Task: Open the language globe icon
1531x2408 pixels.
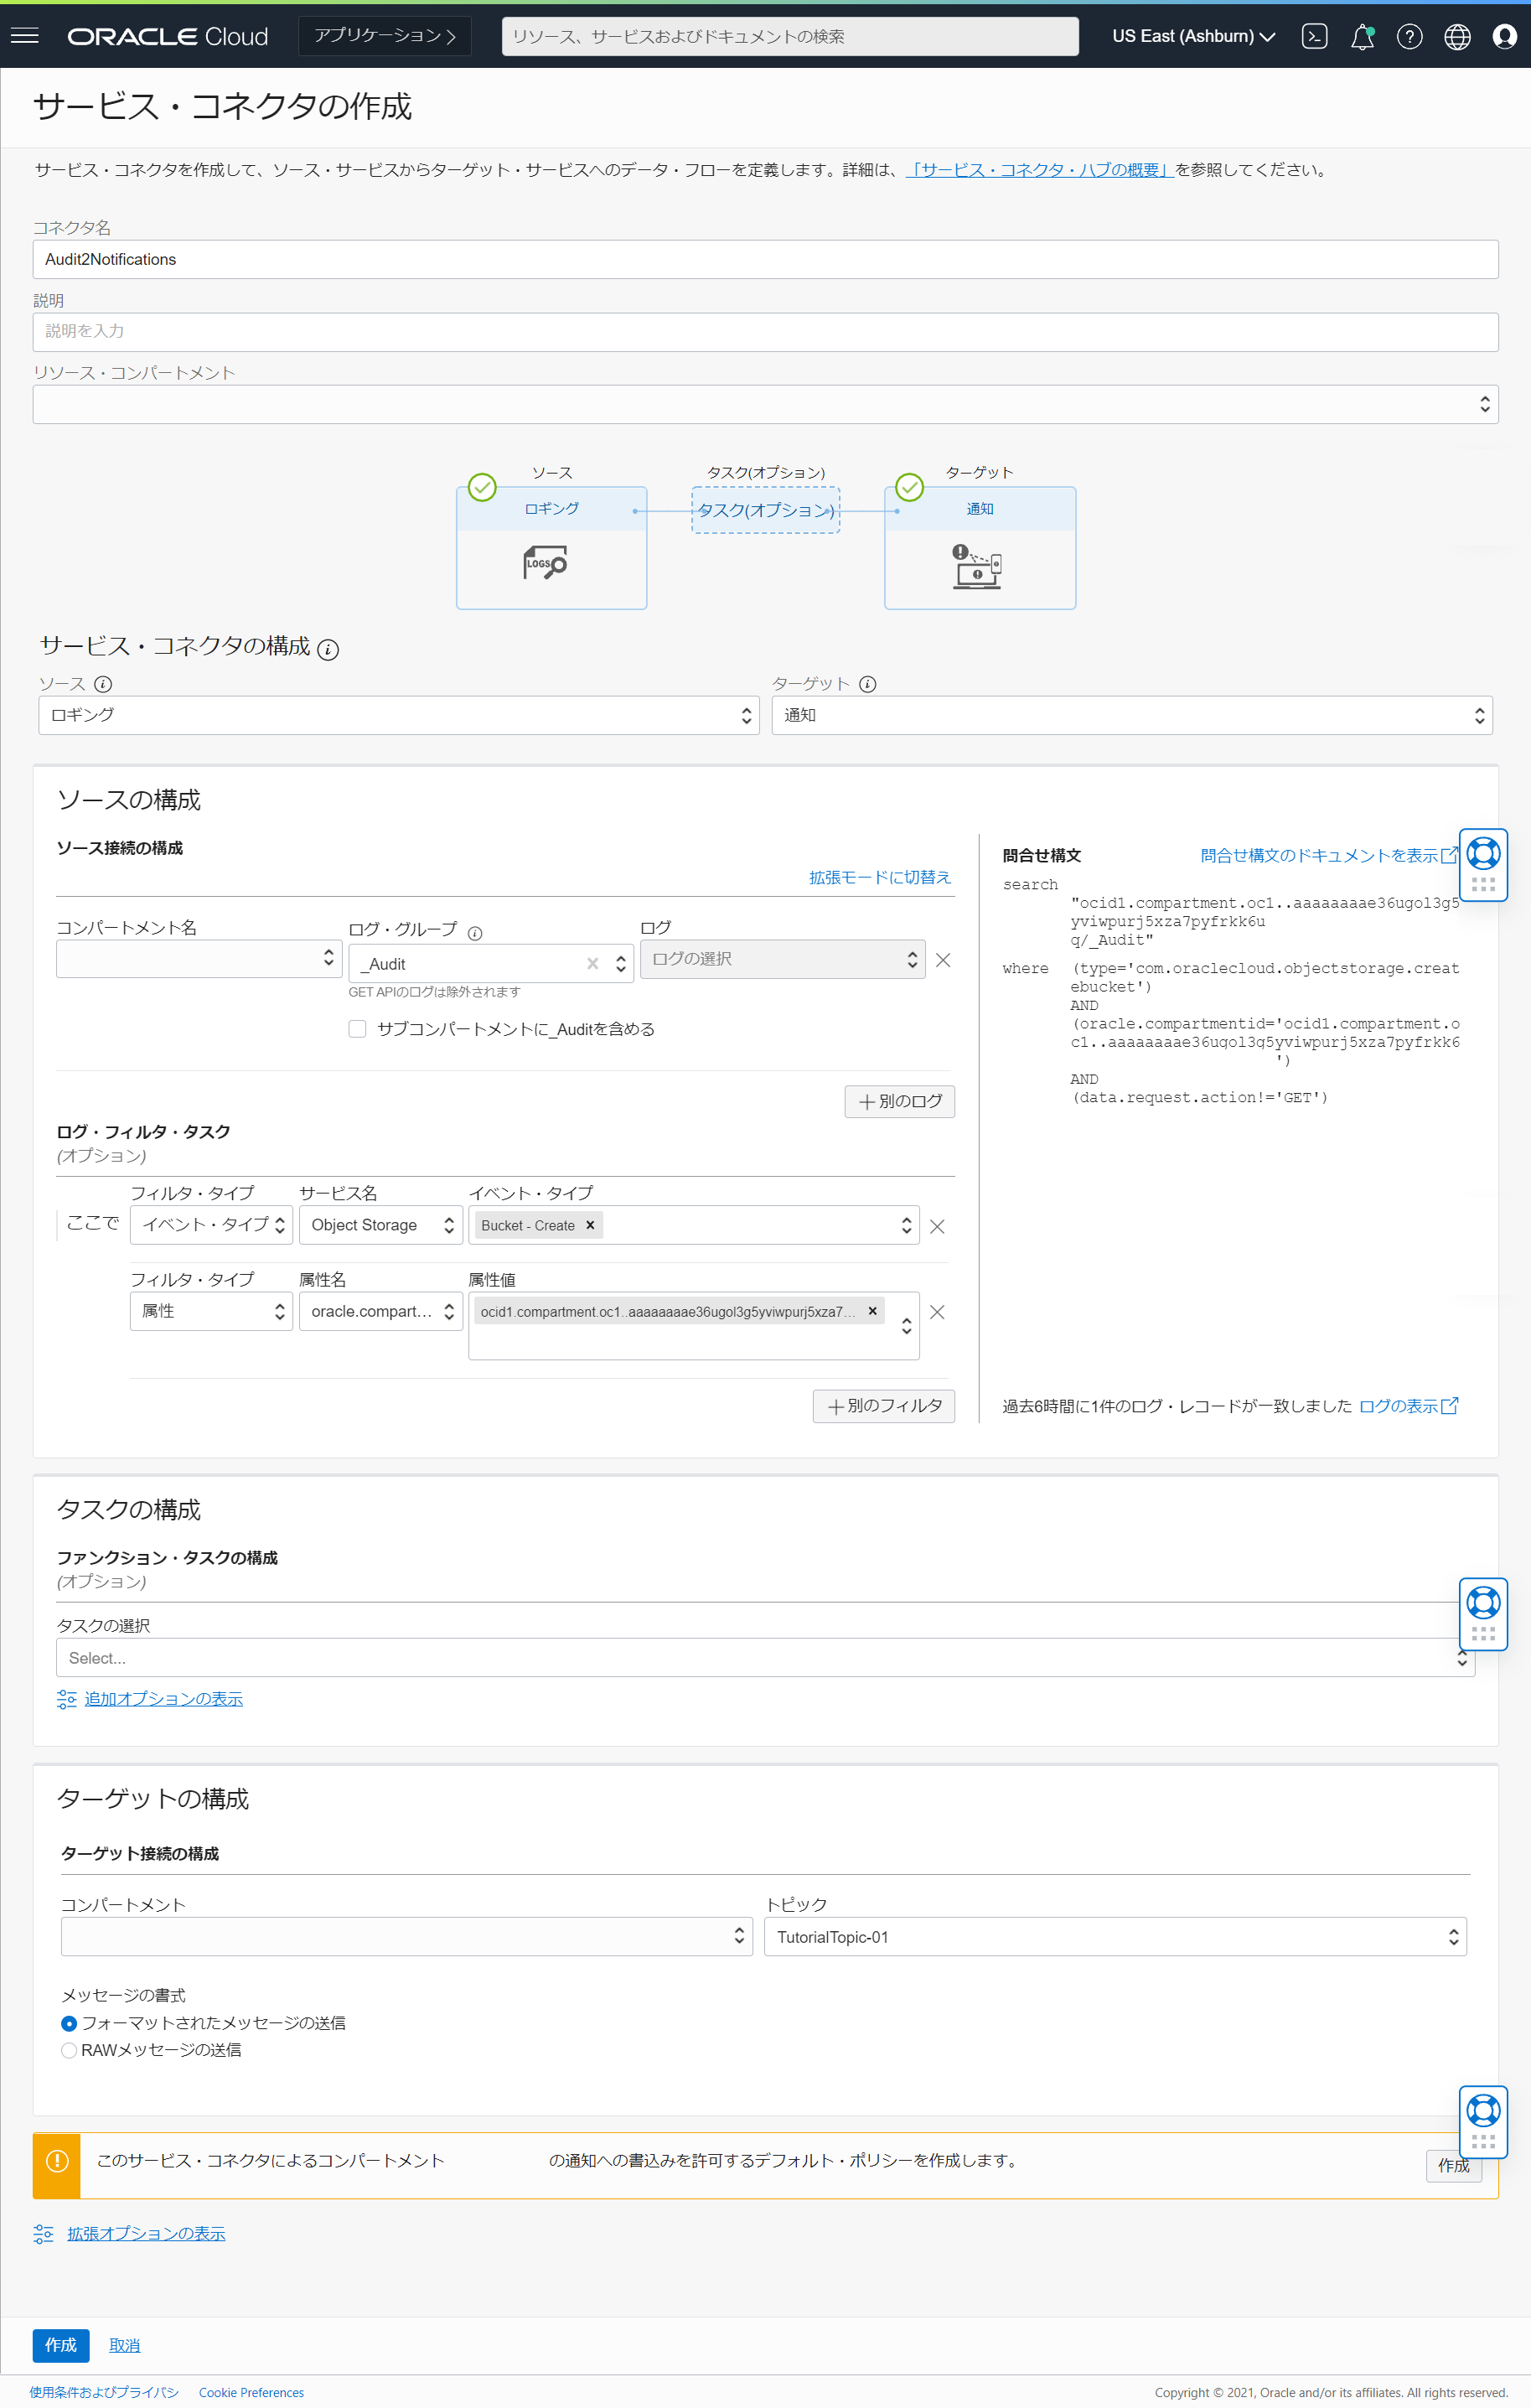Action: pyautogui.click(x=1457, y=37)
